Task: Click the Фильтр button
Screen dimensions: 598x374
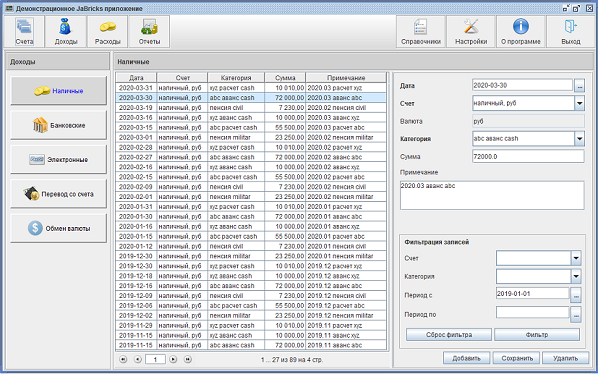Action: pos(537,335)
